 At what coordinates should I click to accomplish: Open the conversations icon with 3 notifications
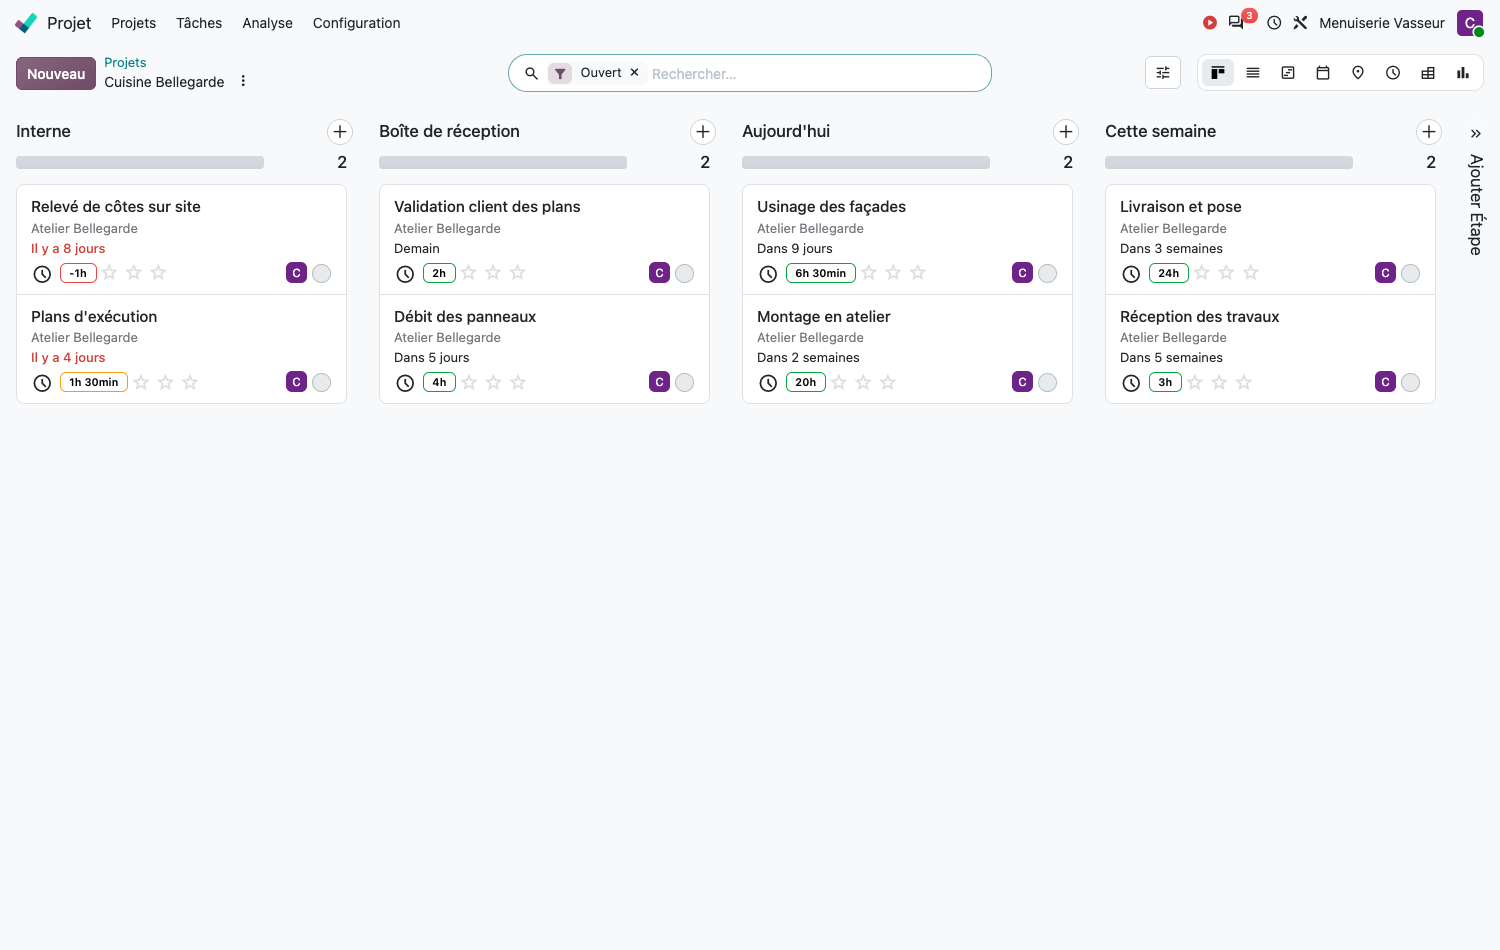1237,22
